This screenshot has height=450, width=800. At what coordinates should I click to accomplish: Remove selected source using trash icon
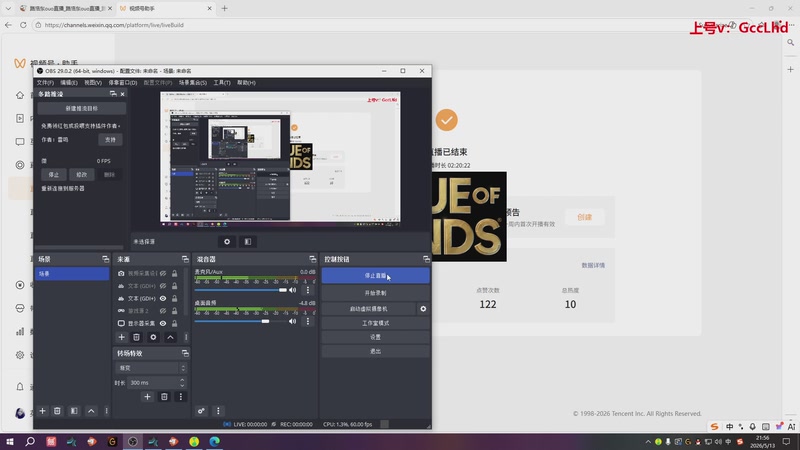[136, 337]
